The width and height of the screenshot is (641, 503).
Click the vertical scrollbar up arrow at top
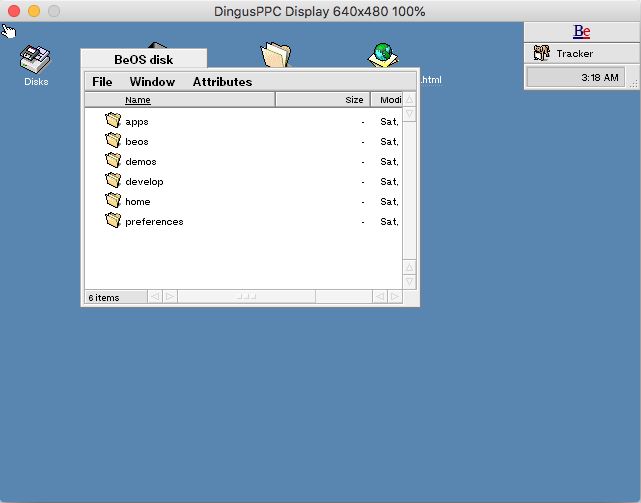409,100
